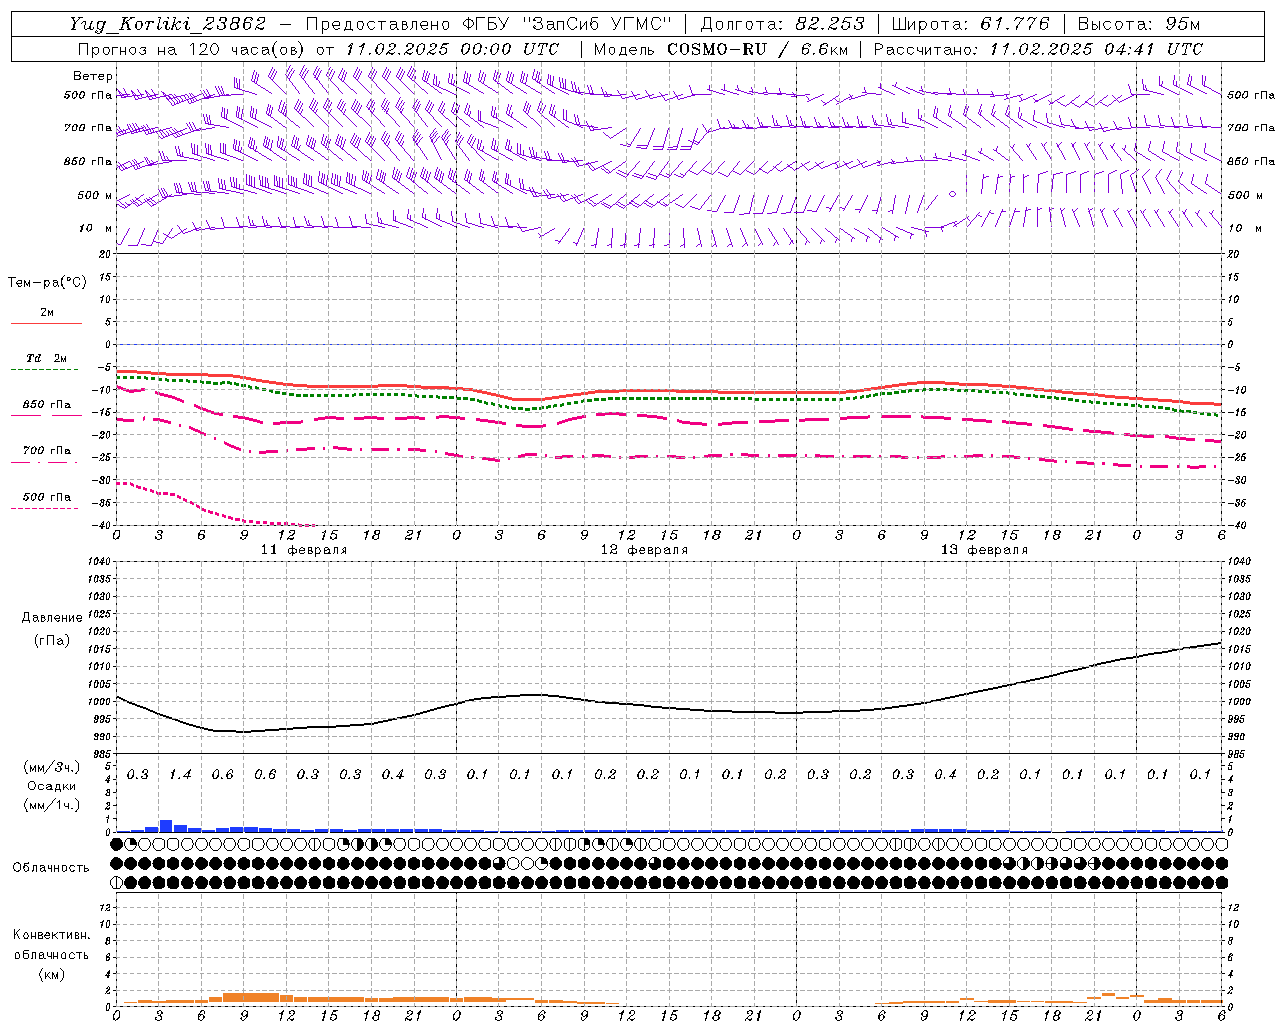Image resolution: width=1280 pixels, height=1024 pixels.
Task: Click the (гПа) unit under Давление
Action: click(x=52, y=640)
